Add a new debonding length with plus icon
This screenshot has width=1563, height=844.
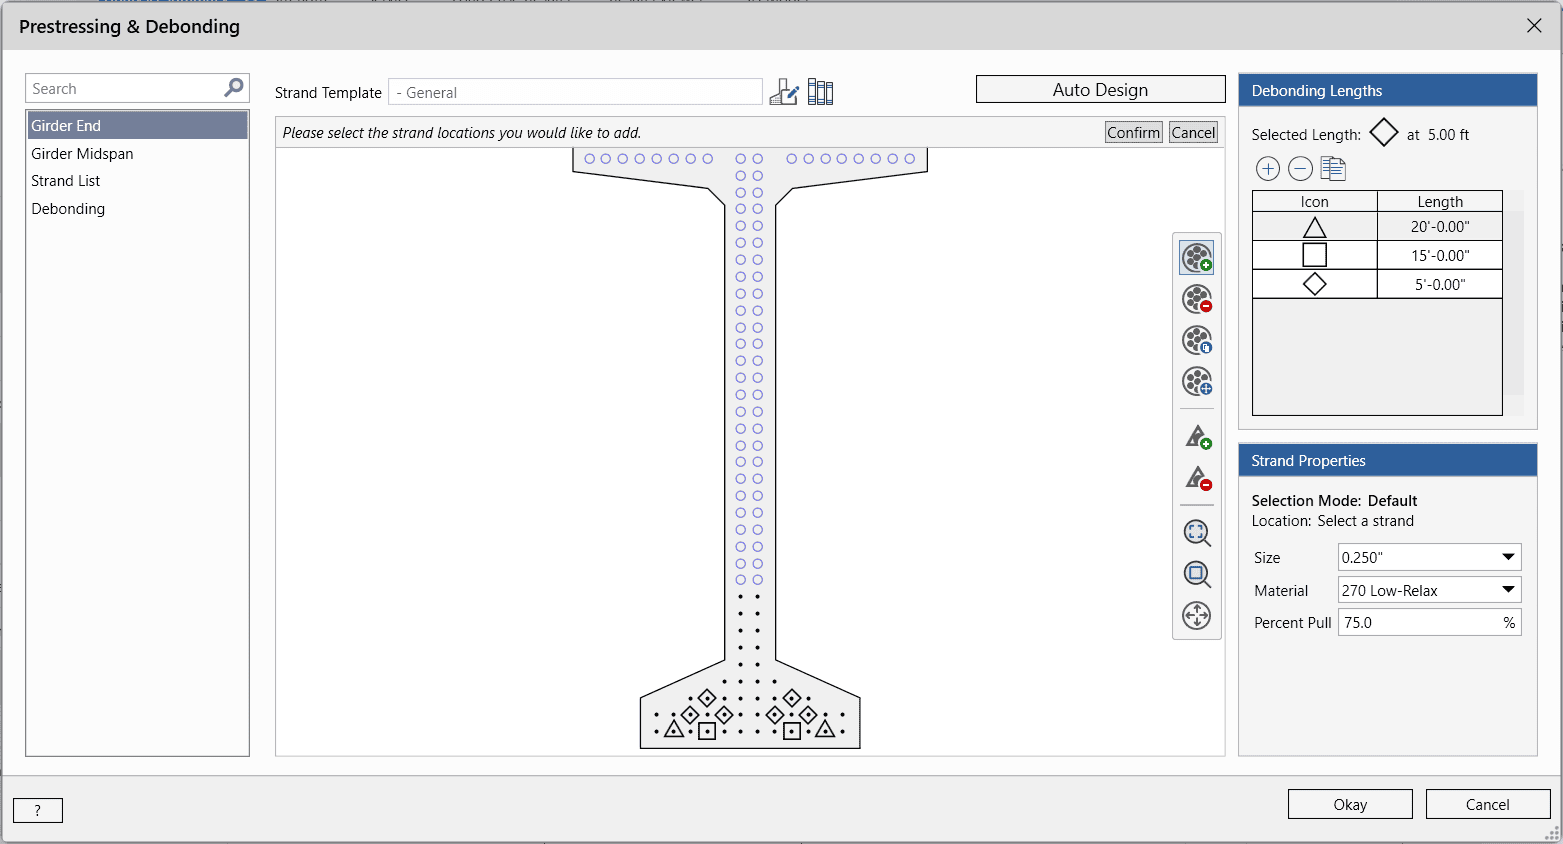pos(1267,169)
